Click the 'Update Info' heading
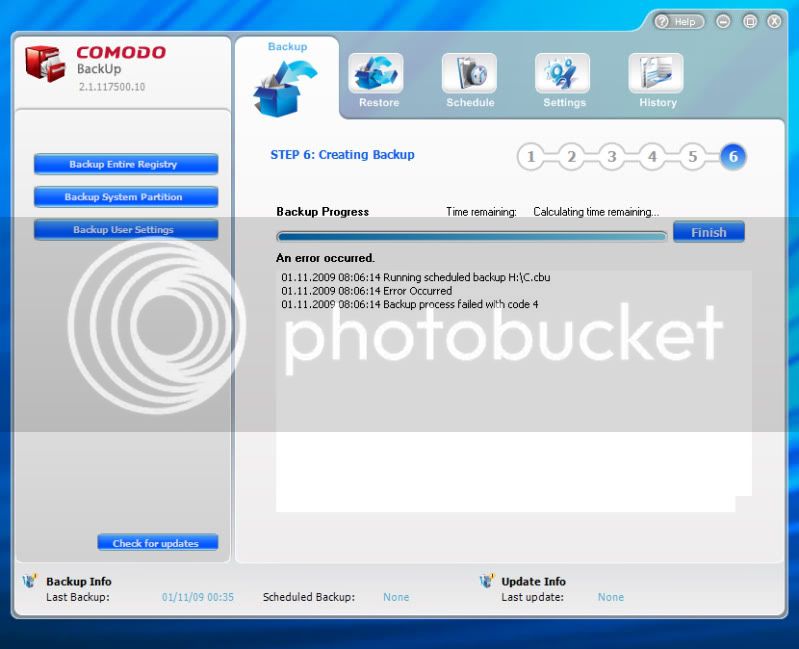799x649 pixels. pos(533,581)
